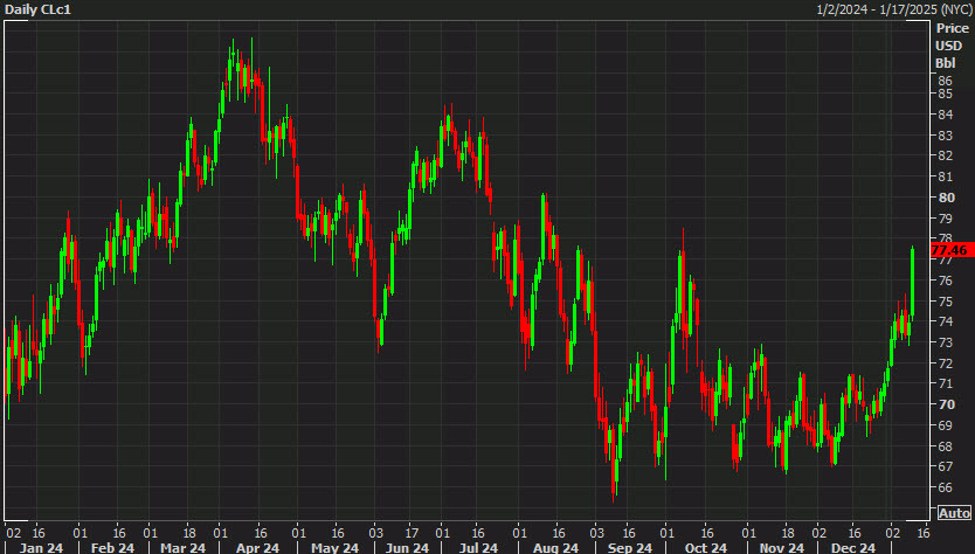Click the 86 price level on the axis
The width and height of the screenshot is (975, 554).
[944, 78]
